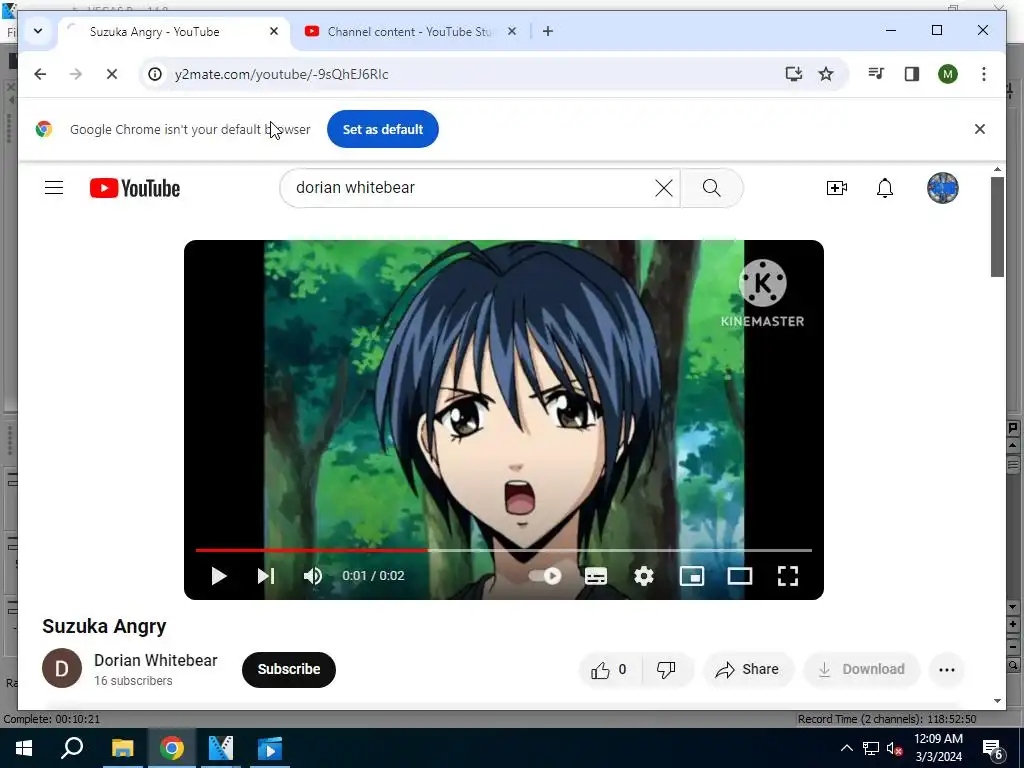Go to the YouTube home logo
The height and width of the screenshot is (768, 1024).
point(135,188)
